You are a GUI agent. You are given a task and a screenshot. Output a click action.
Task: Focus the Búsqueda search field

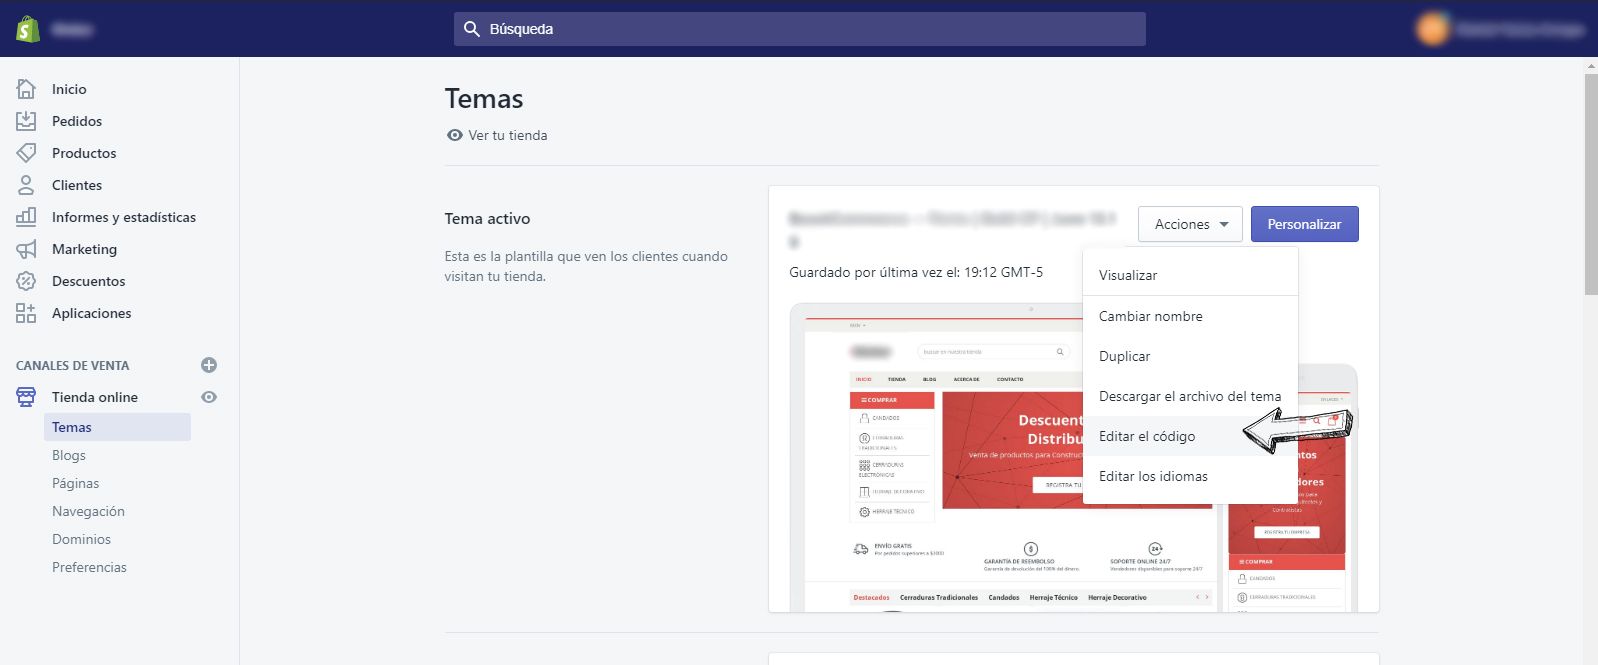tap(800, 29)
